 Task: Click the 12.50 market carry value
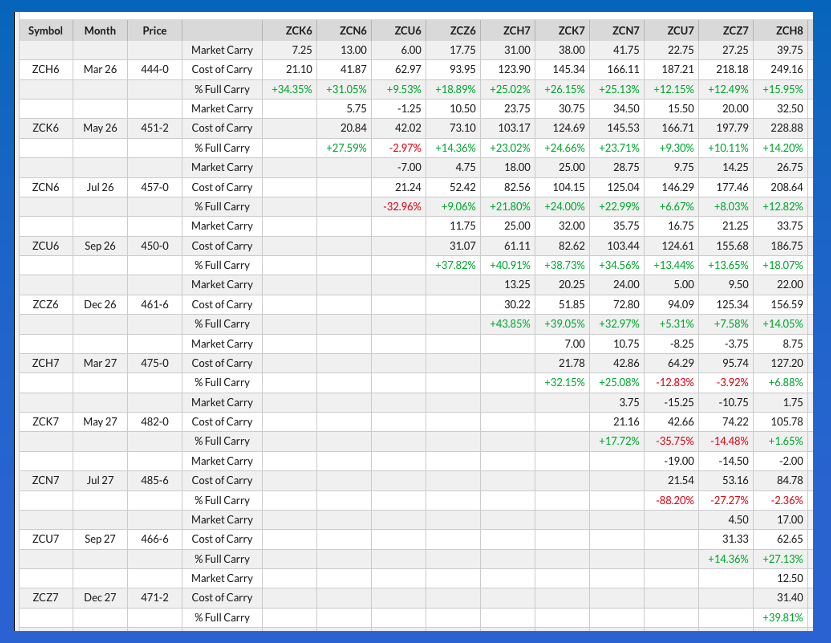[790, 578]
